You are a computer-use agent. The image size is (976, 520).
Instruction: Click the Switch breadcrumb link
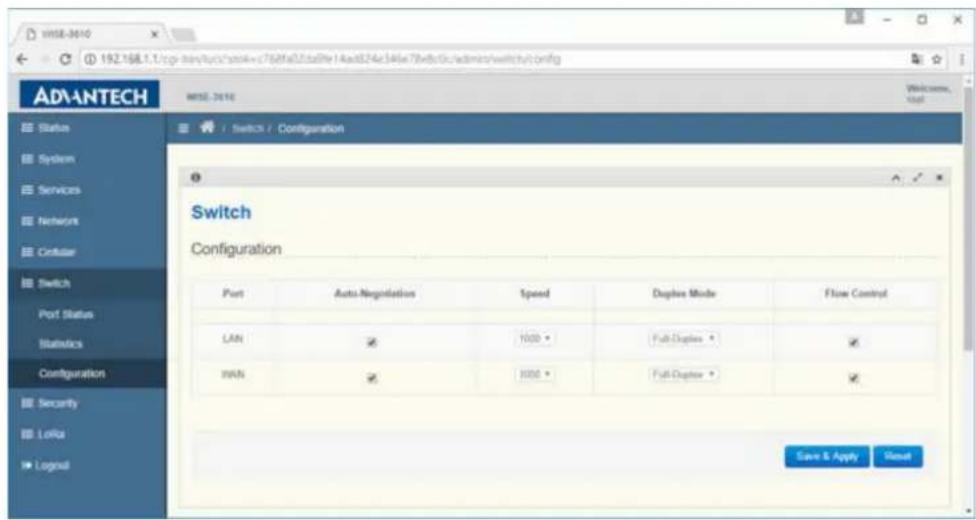(248, 129)
